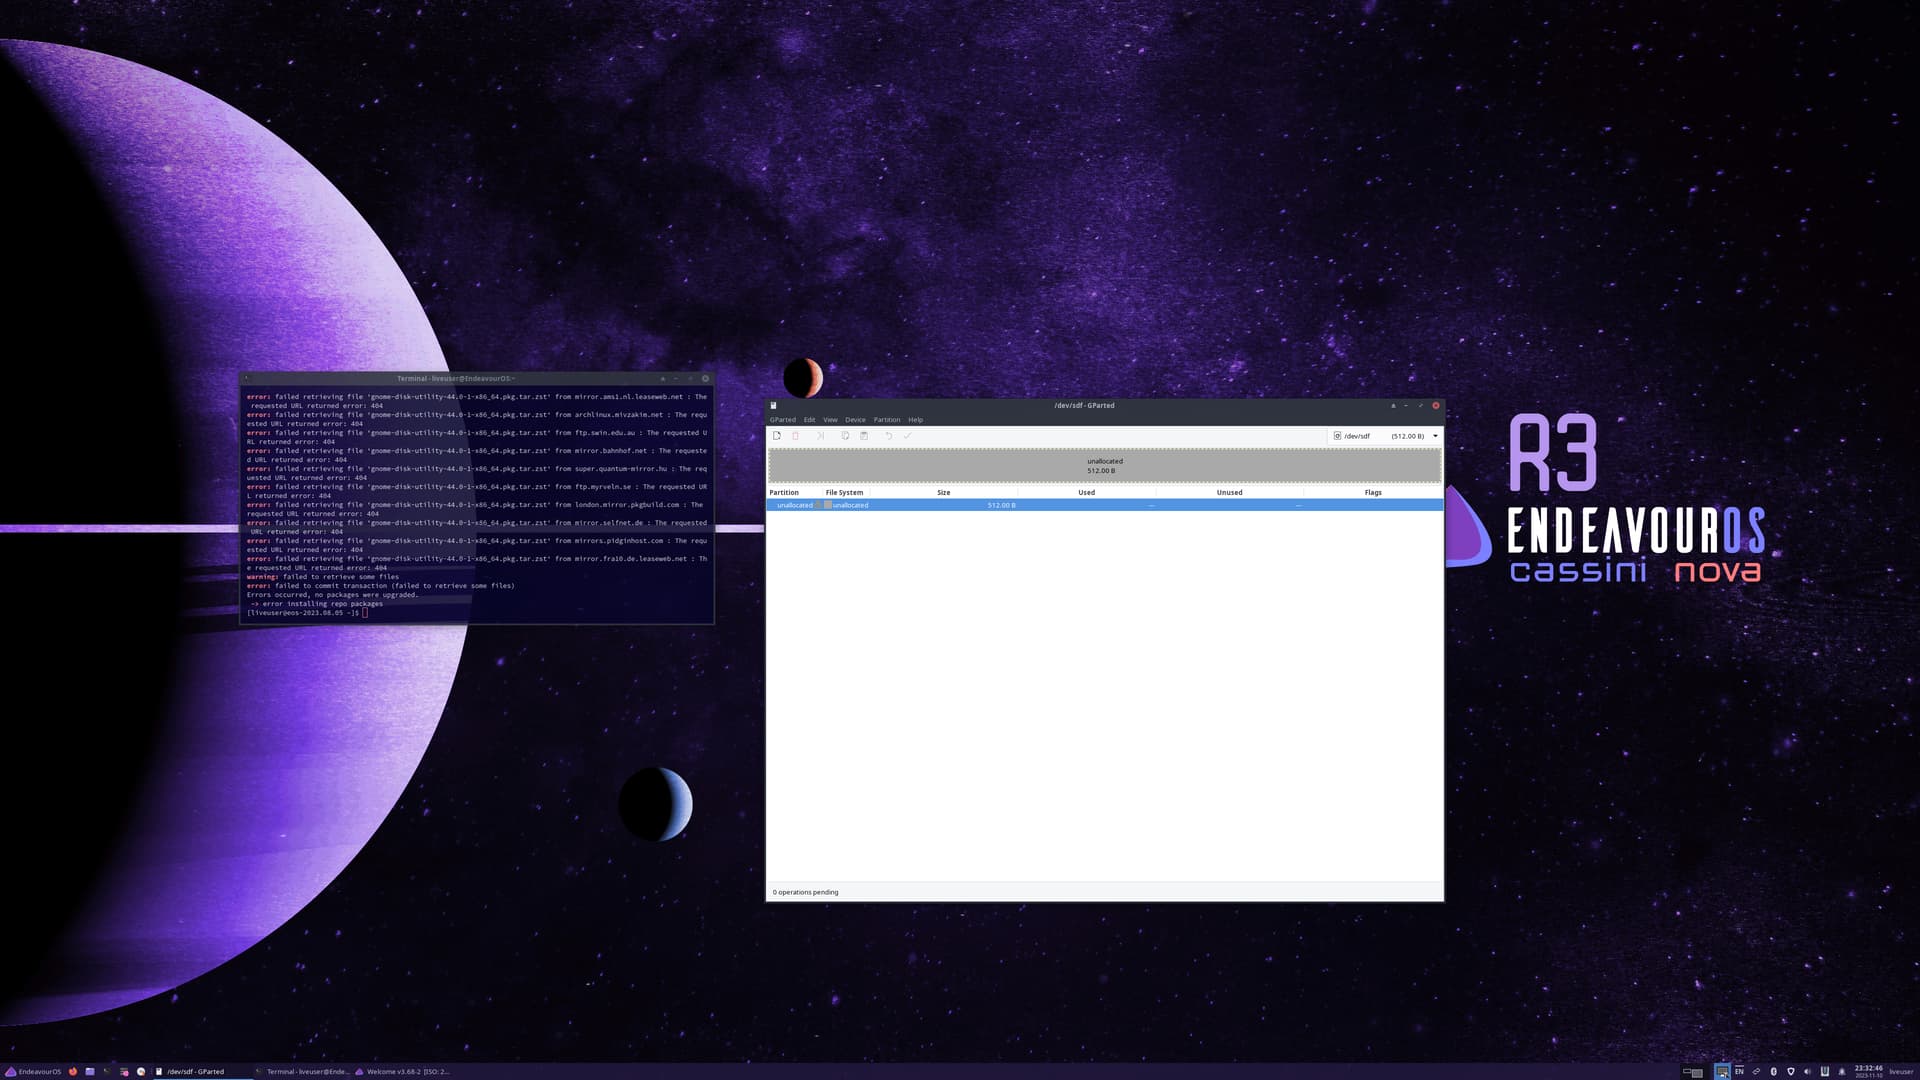The image size is (1920, 1080).
Task: Open the Edit menu in GParted
Action: tap(809, 420)
